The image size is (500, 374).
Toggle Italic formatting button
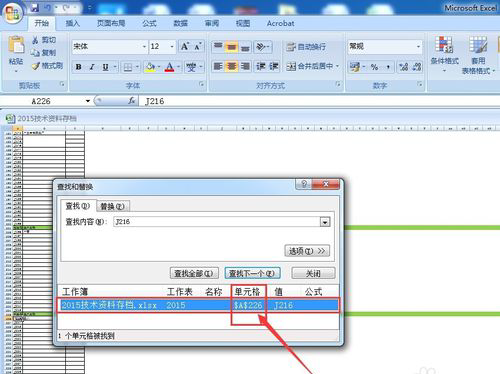click(x=92, y=67)
